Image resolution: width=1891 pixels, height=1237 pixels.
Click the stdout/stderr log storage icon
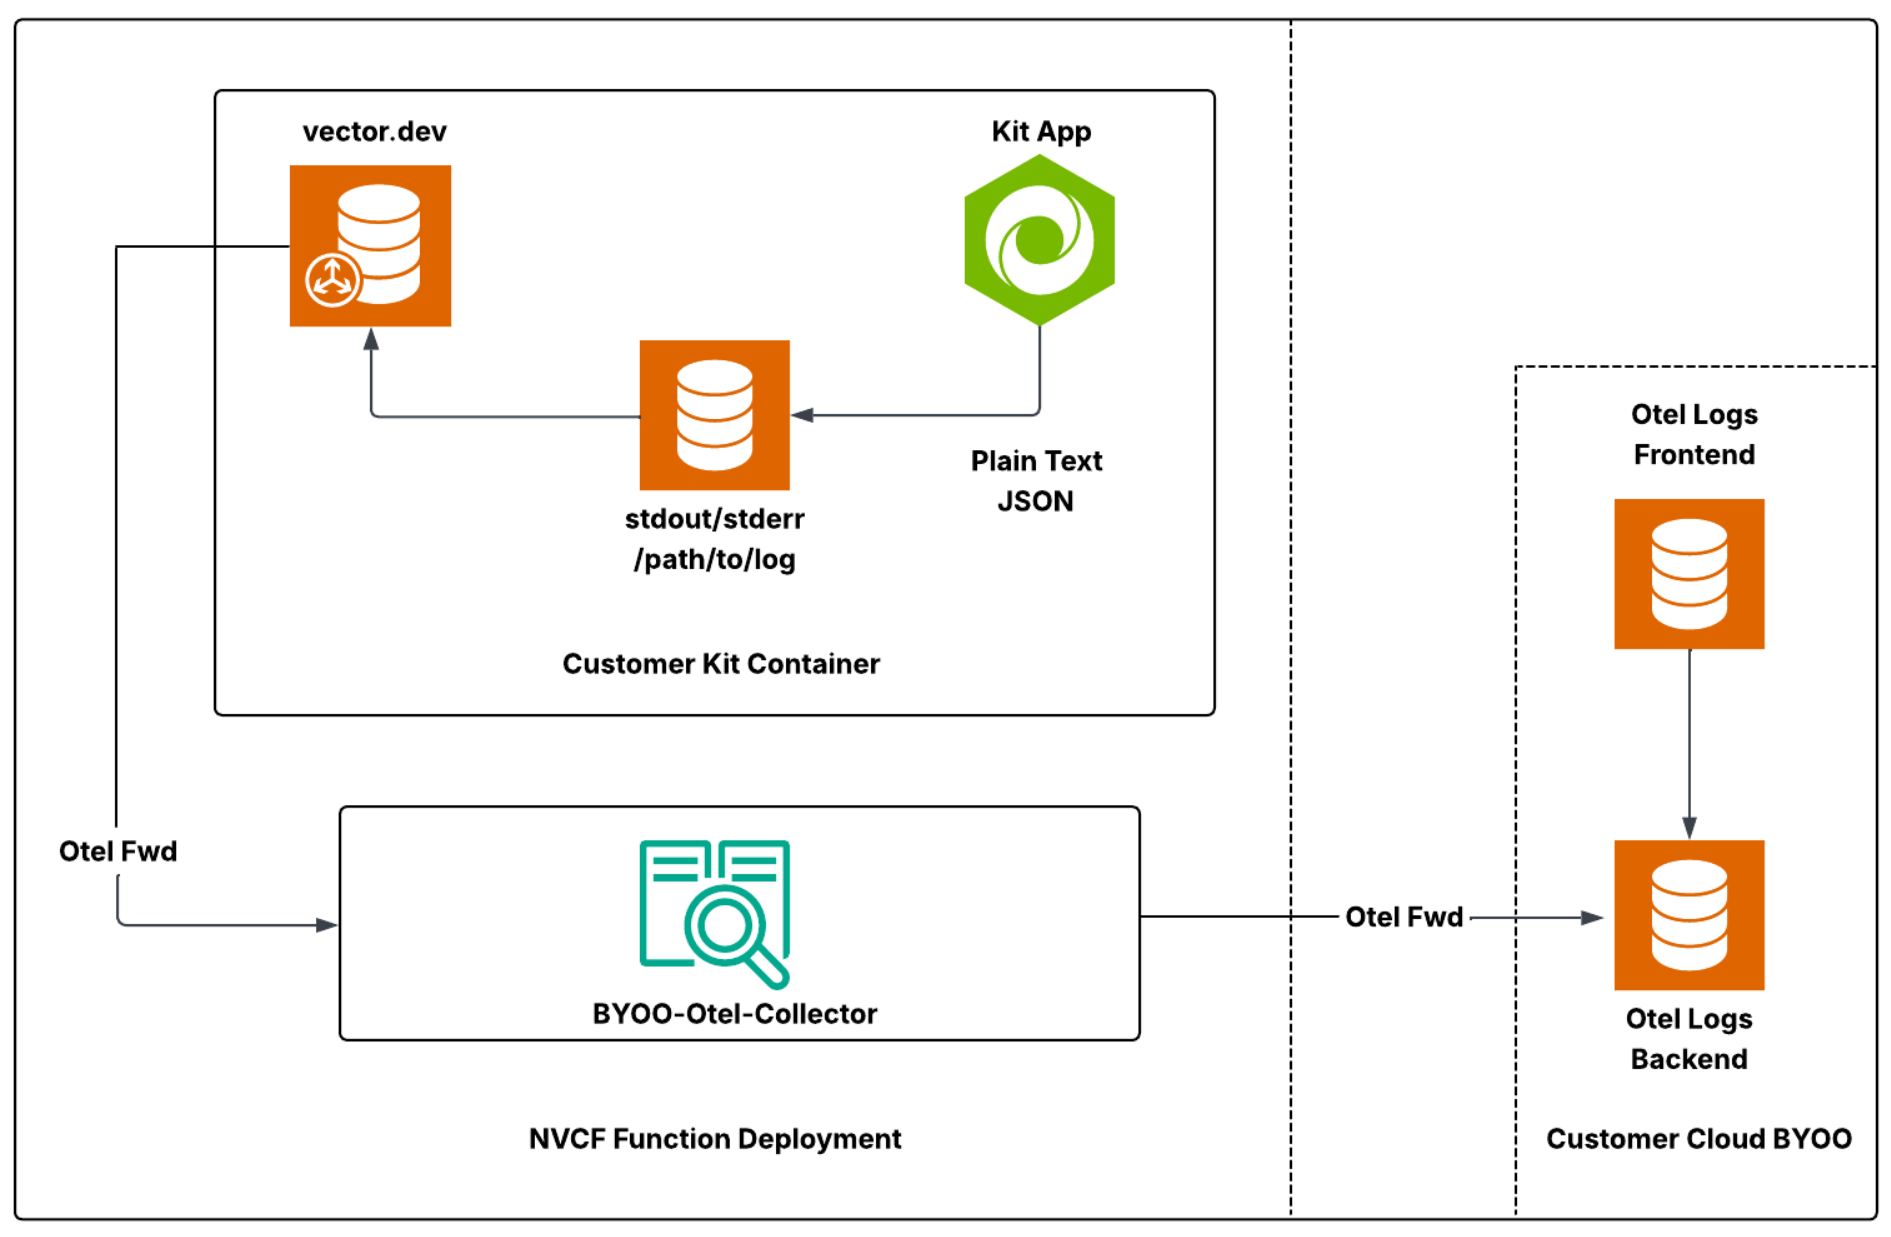click(714, 414)
